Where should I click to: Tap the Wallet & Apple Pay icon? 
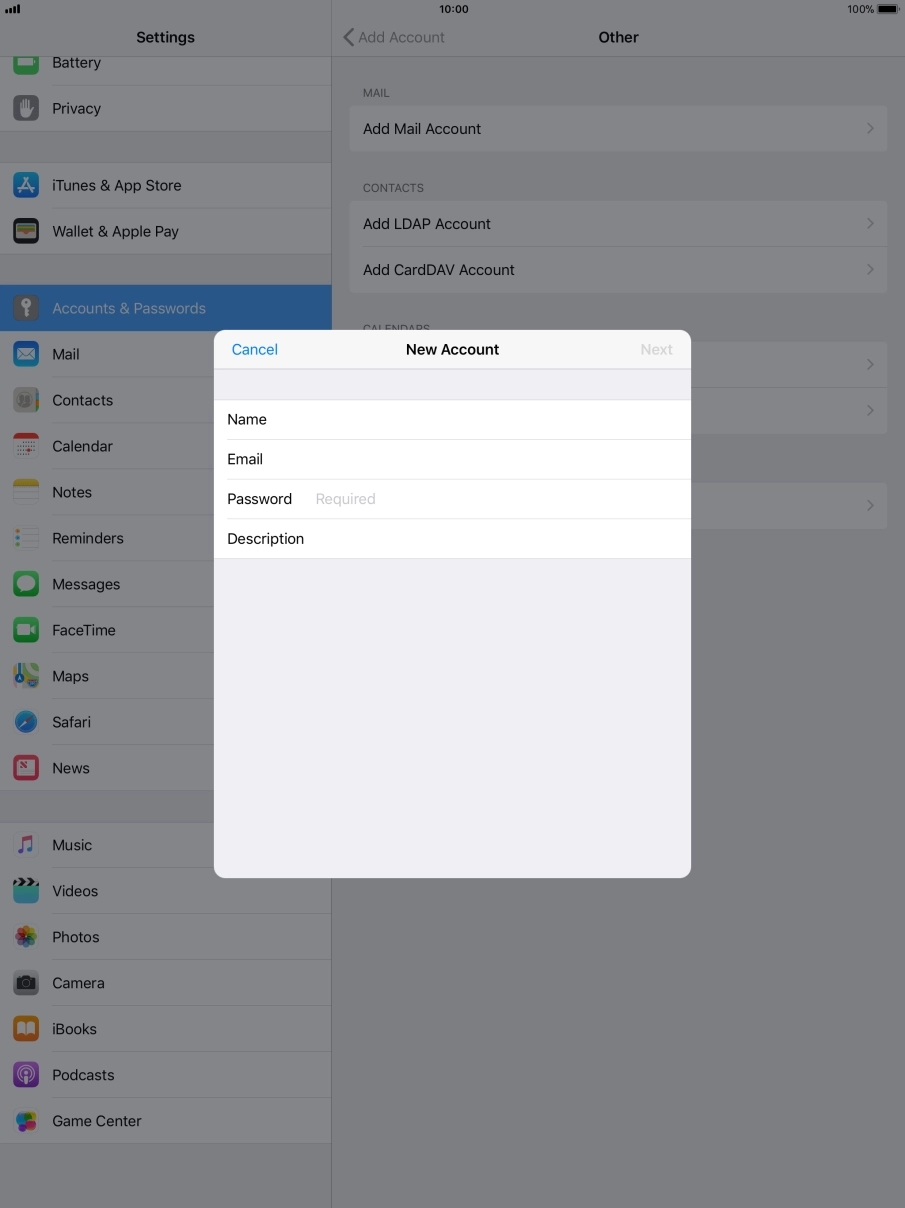point(26,231)
